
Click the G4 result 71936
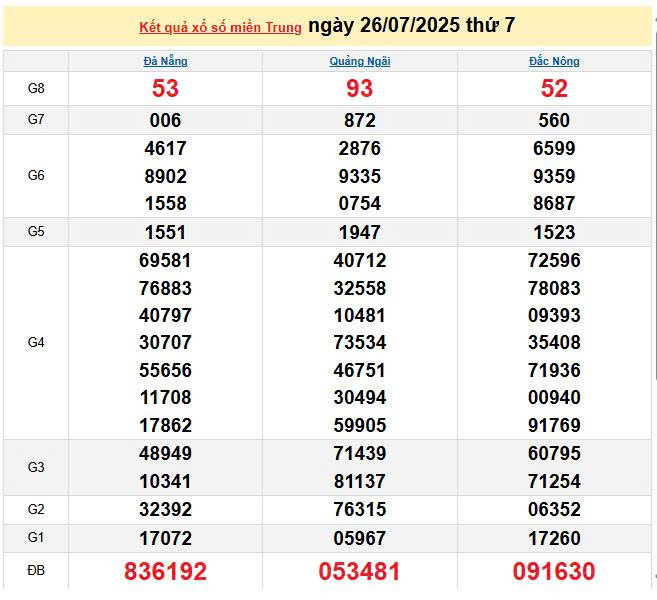coord(554,370)
